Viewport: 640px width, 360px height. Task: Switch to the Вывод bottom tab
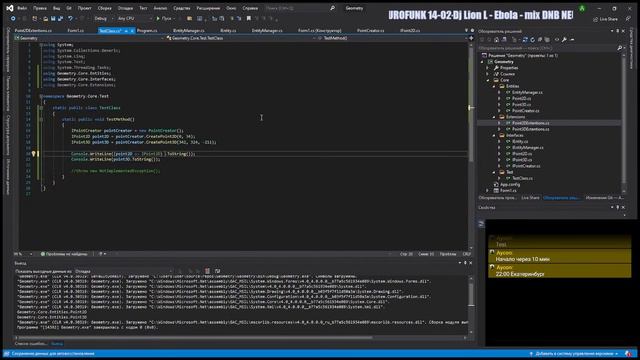[57, 344]
